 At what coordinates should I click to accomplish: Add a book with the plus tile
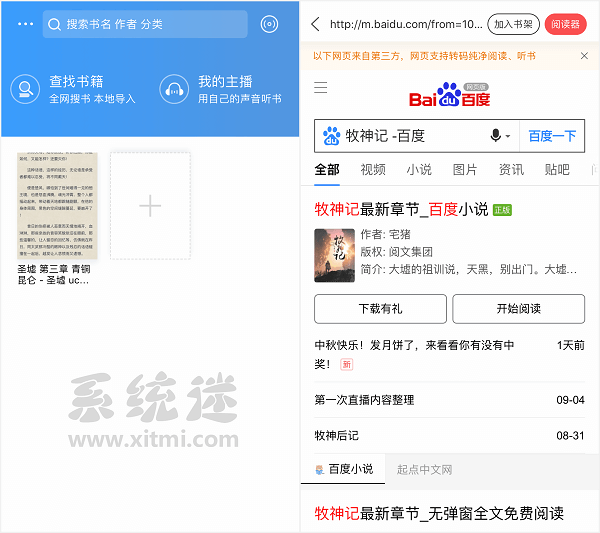150,206
